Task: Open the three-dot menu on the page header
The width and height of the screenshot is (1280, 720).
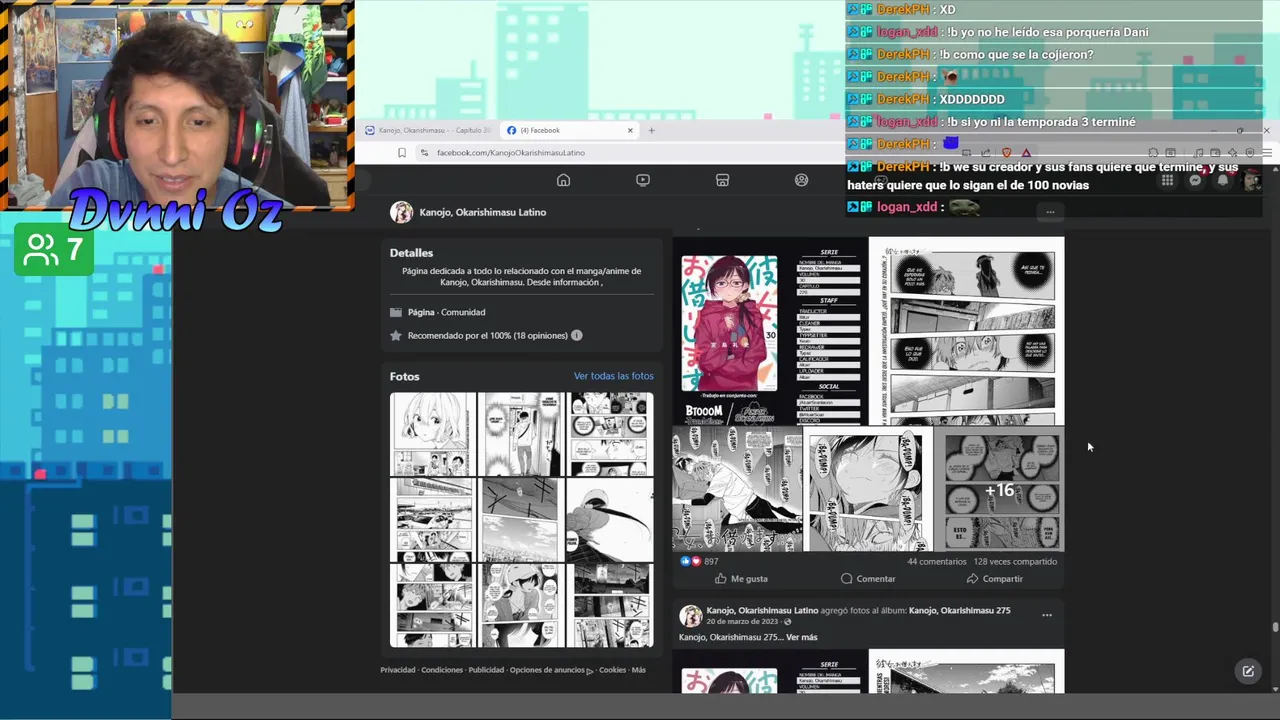Action: tap(1050, 212)
